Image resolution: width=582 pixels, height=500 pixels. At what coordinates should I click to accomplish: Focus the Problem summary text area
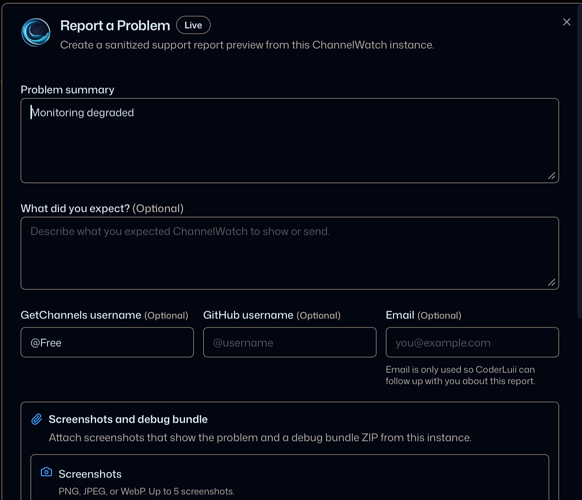[290, 141]
